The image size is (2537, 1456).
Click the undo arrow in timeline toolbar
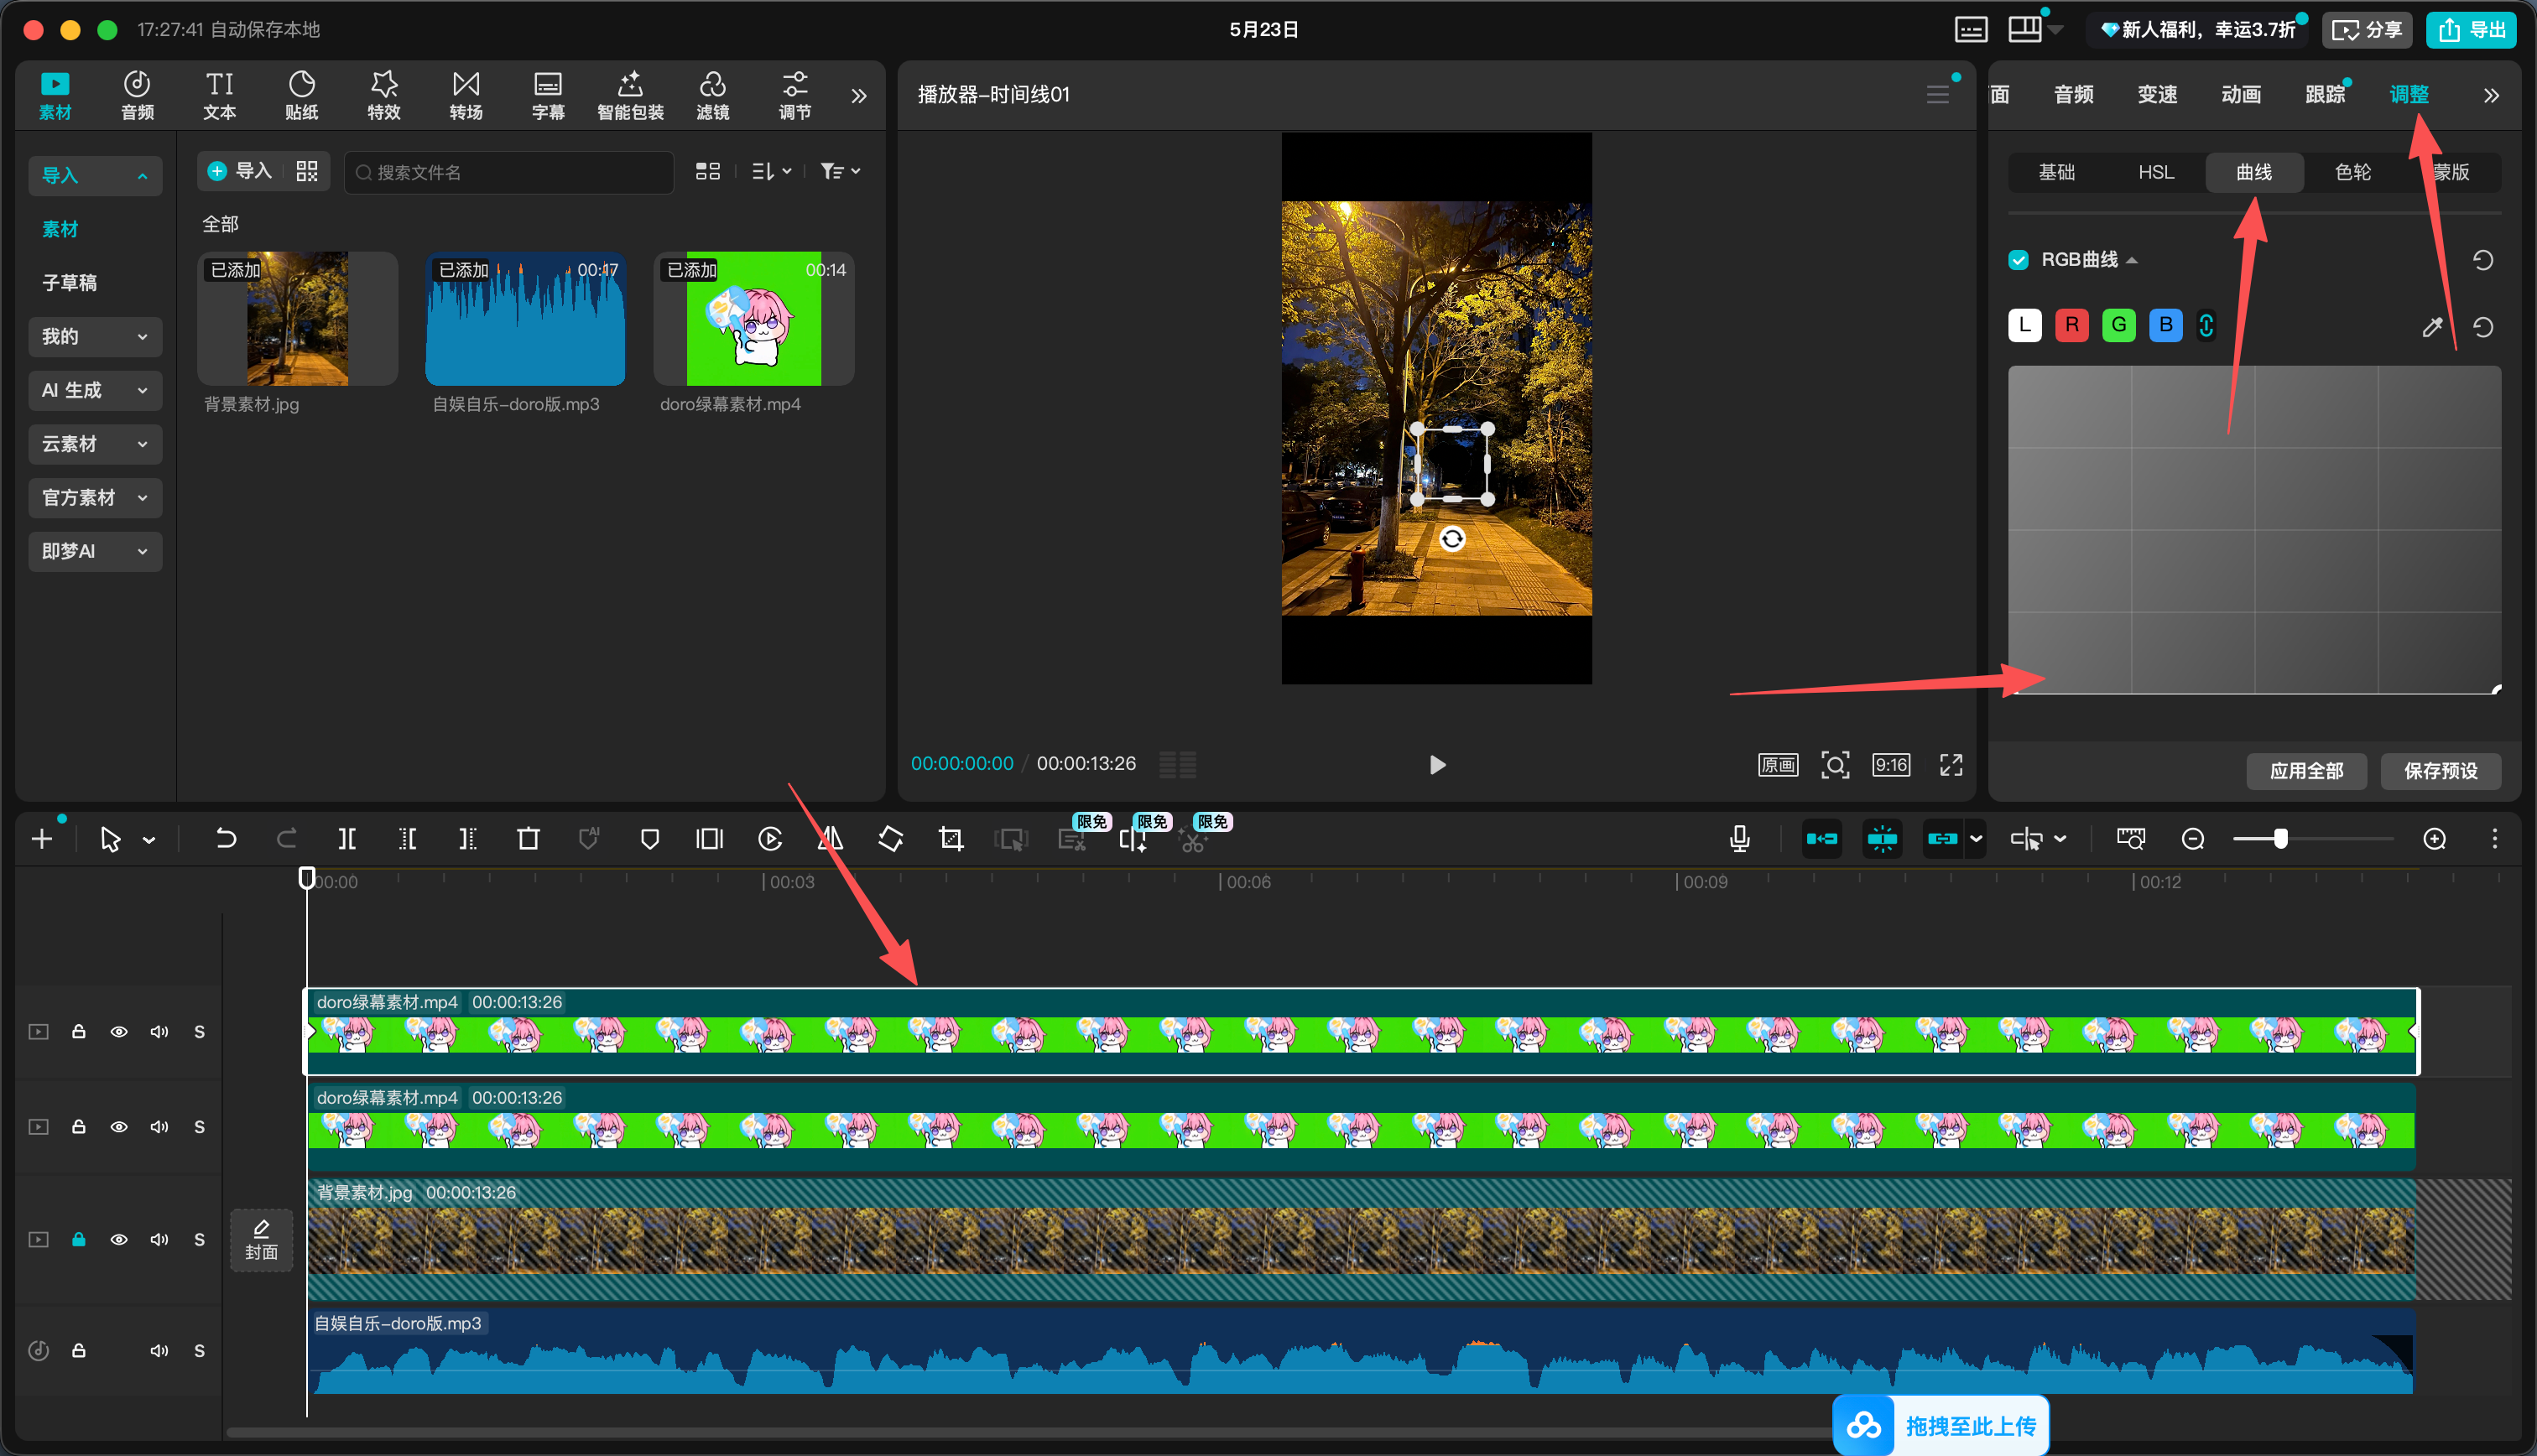pyautogui.click(x=226, y=839)
